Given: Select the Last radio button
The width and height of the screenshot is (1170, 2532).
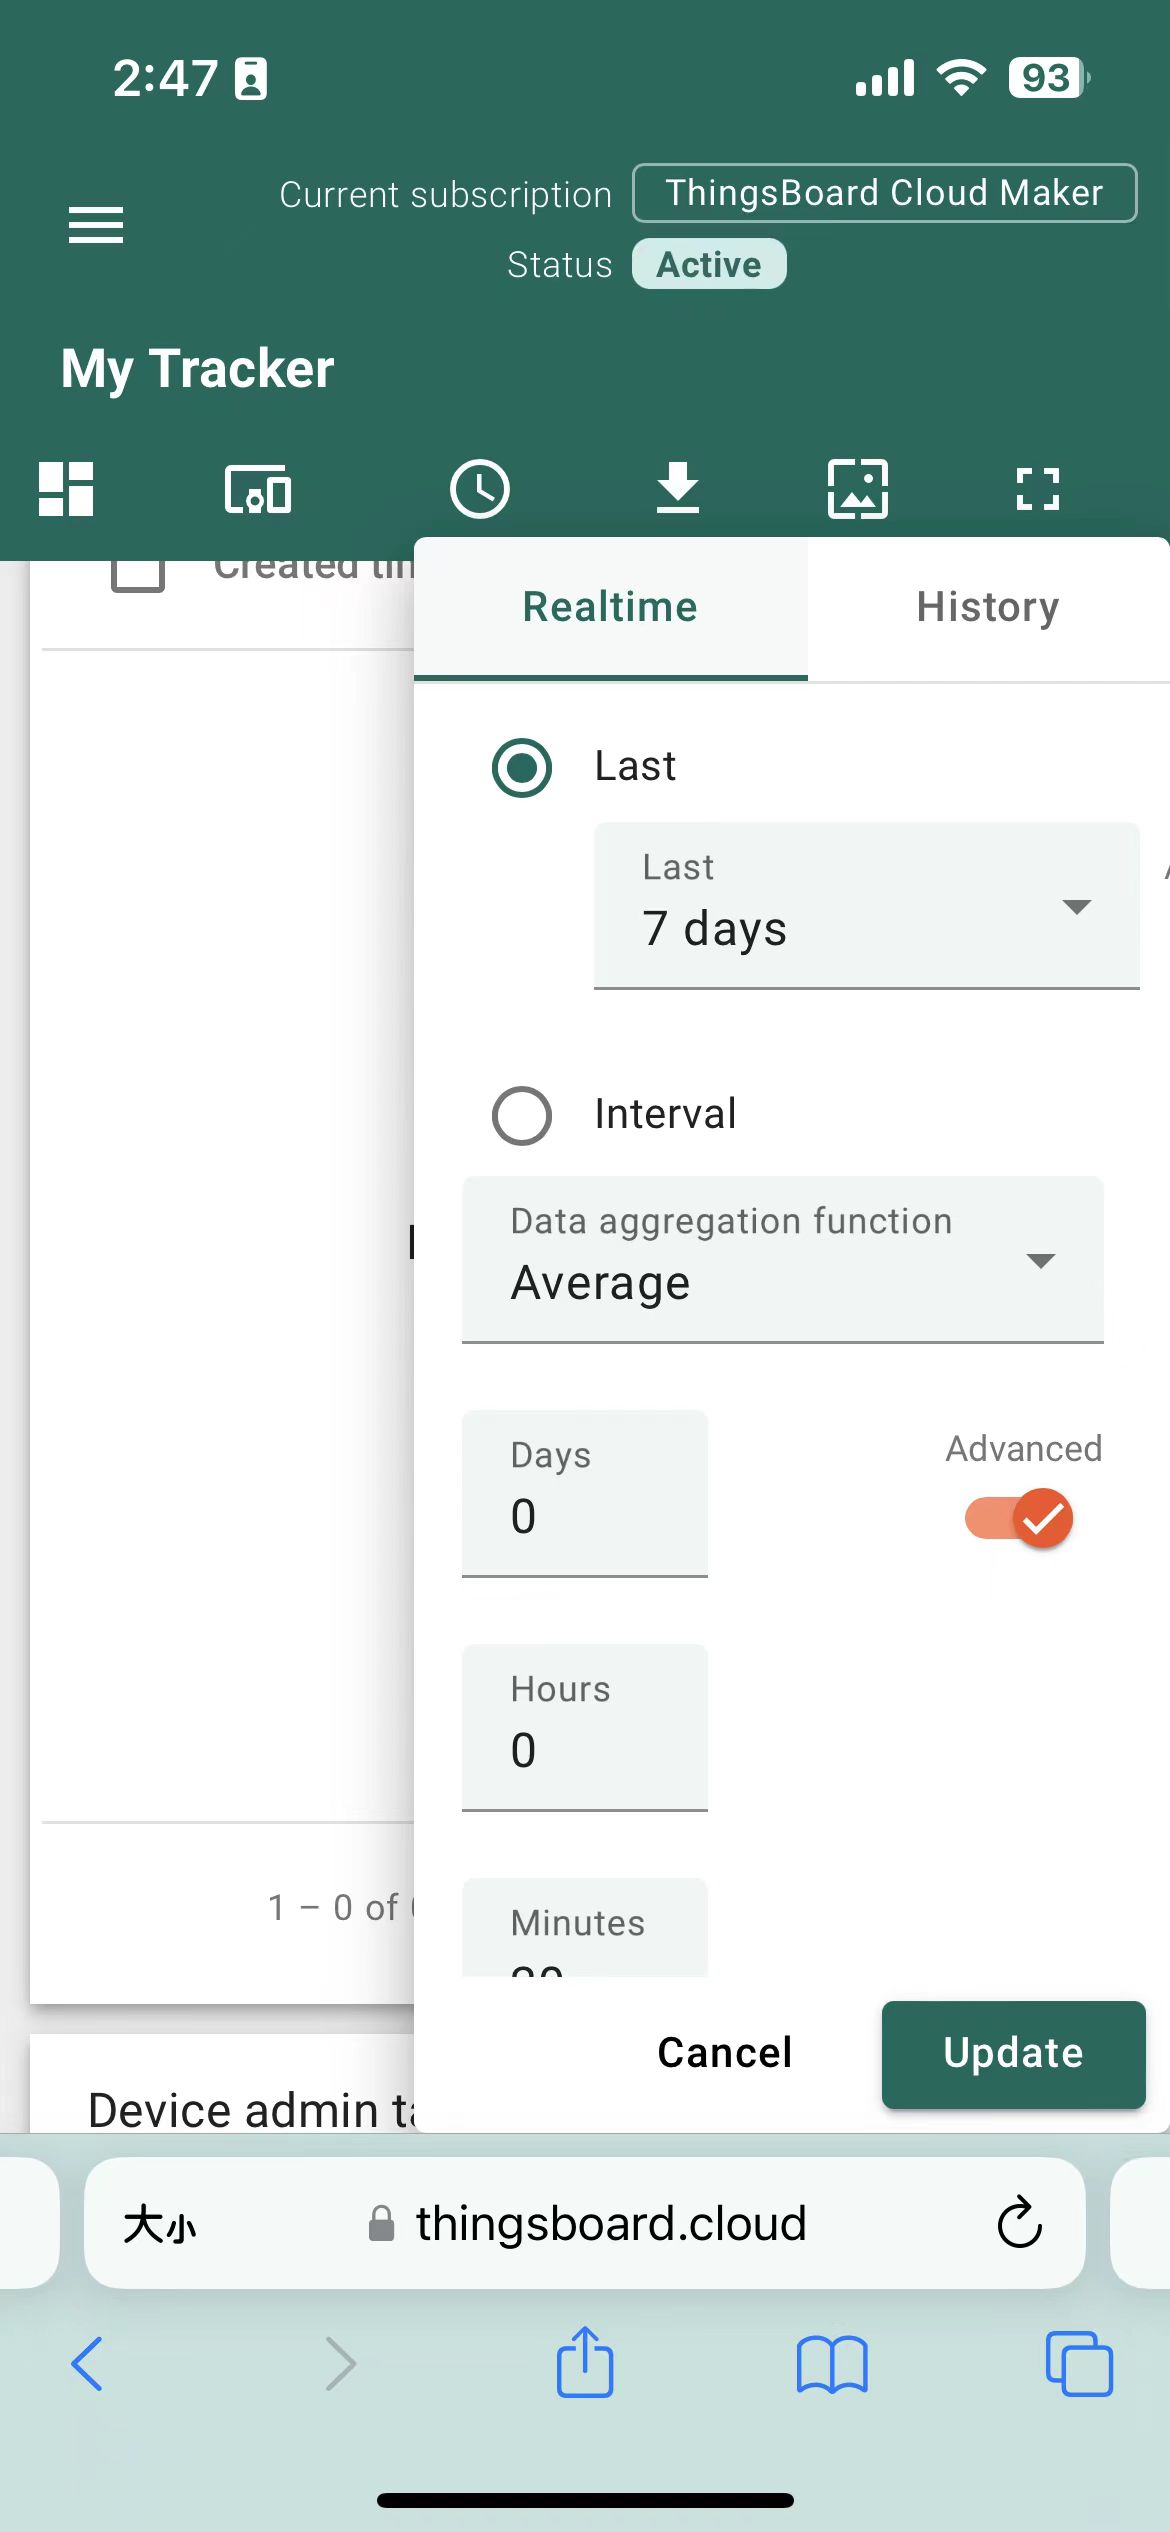Looking at the screenshot, I should click(x=521, y=767).
